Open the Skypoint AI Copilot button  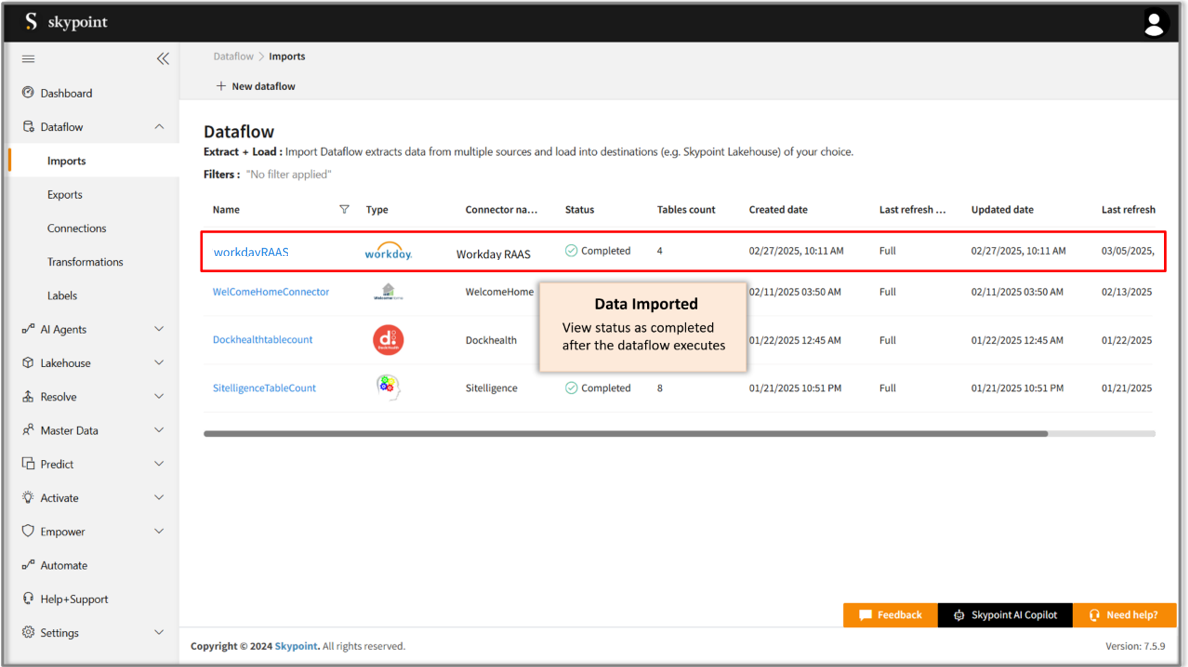[1005, 615]
